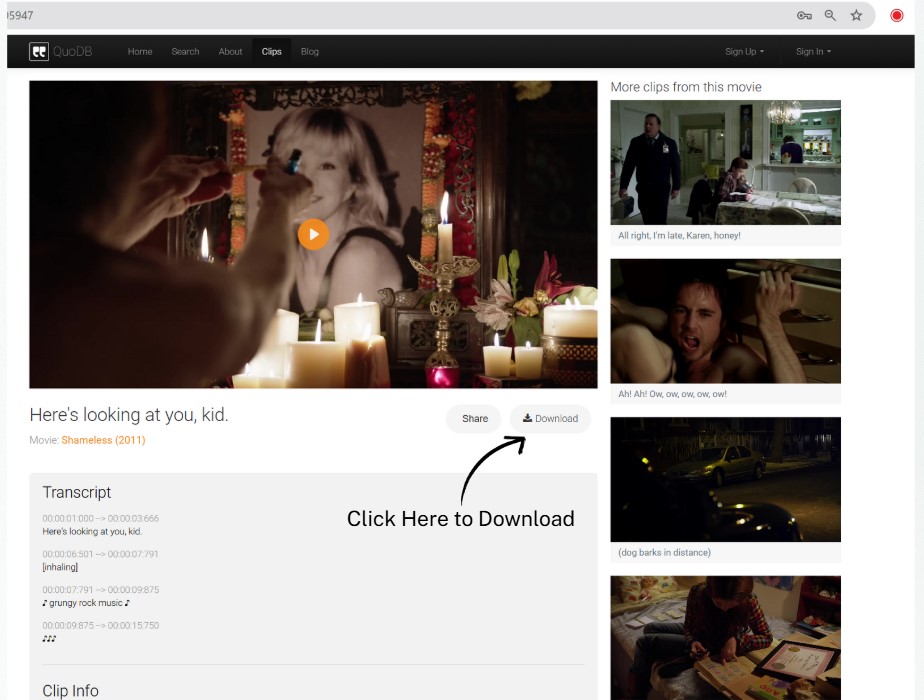Click caption '(dog barks in distance)'
The height and width of the screenshot is (700, 924).
coord(664,553)
